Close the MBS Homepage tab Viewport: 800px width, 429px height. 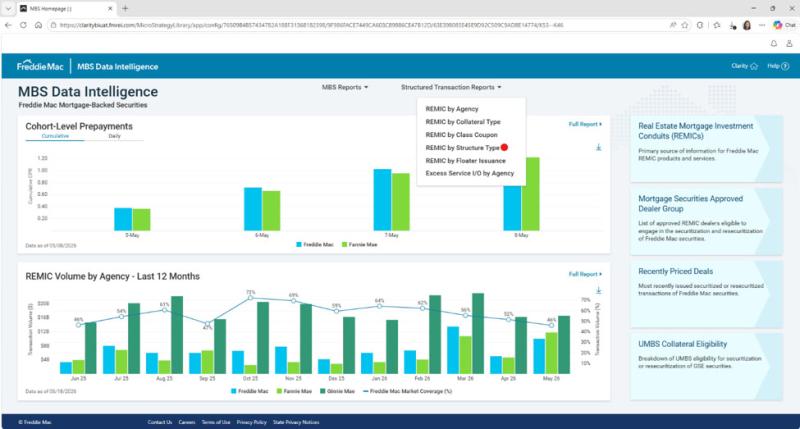(x=110, y=9)
